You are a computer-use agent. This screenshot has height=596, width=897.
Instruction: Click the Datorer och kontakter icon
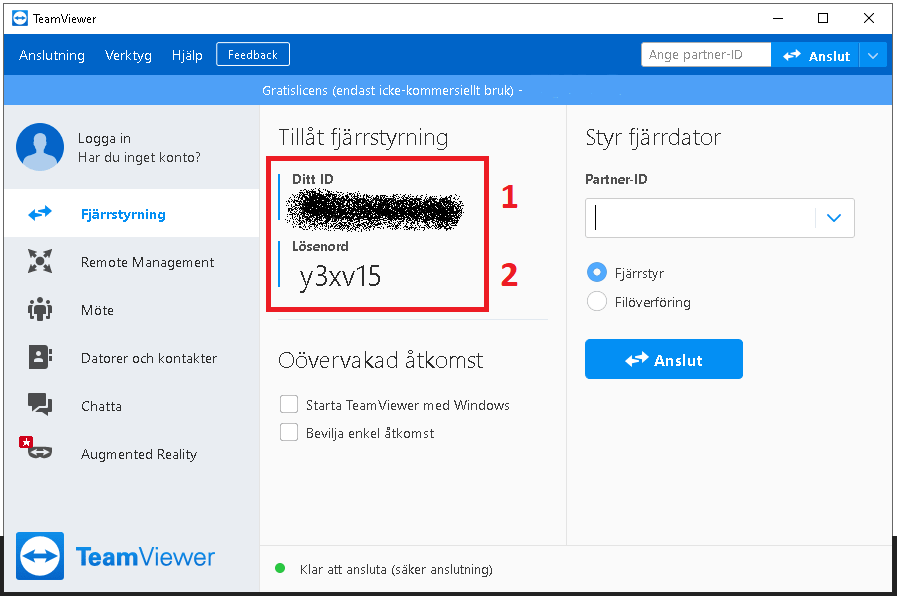[x=40, y=357]
